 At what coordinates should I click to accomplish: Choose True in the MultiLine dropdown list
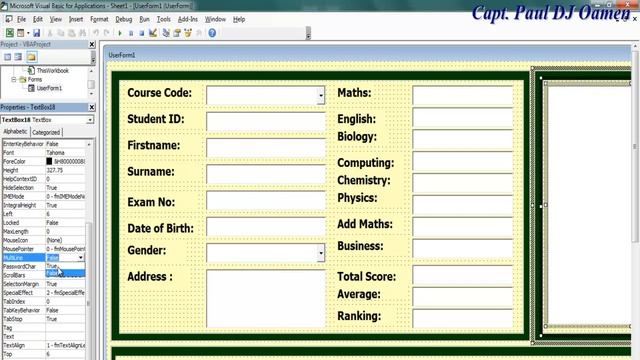point(65,266)
